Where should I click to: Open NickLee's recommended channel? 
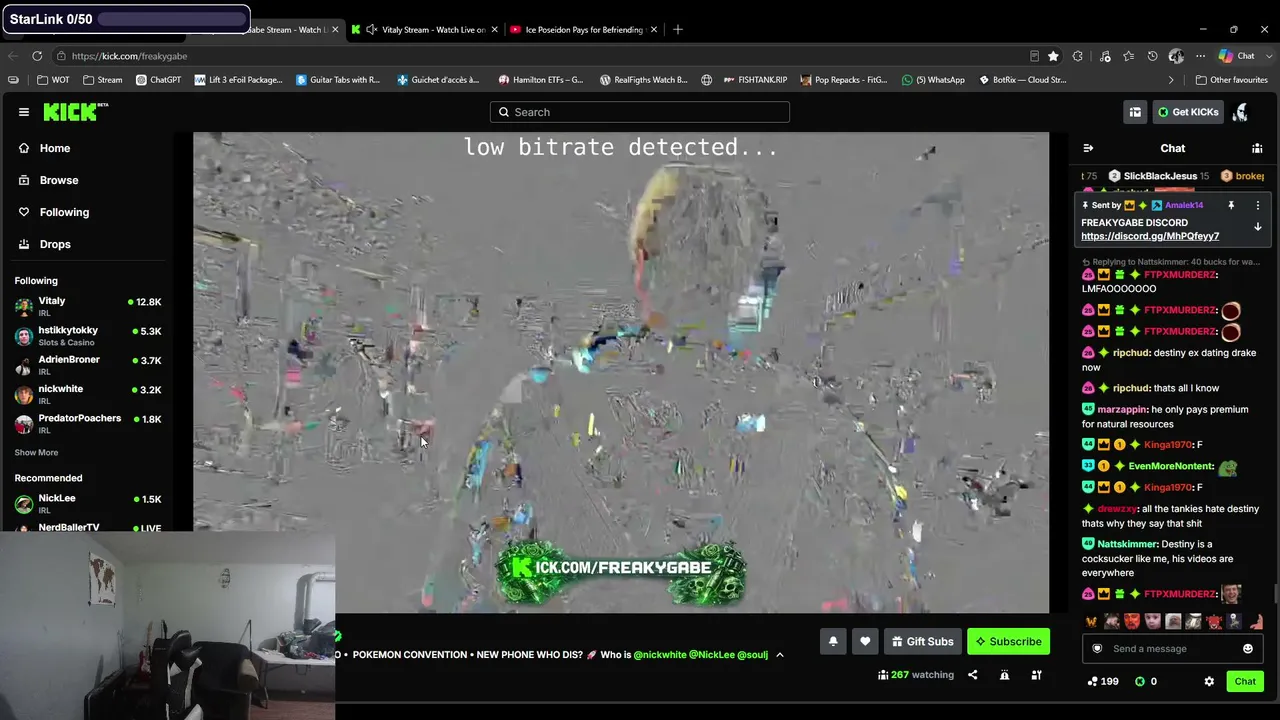[87, 503]
